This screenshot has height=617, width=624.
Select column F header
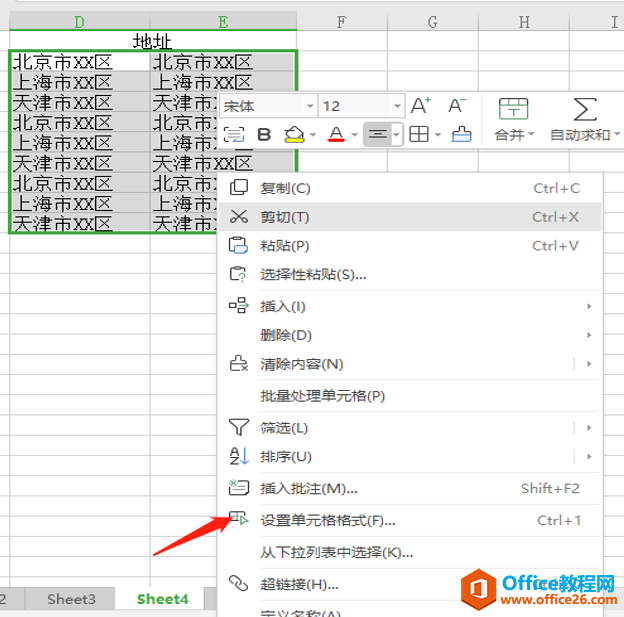341,21
